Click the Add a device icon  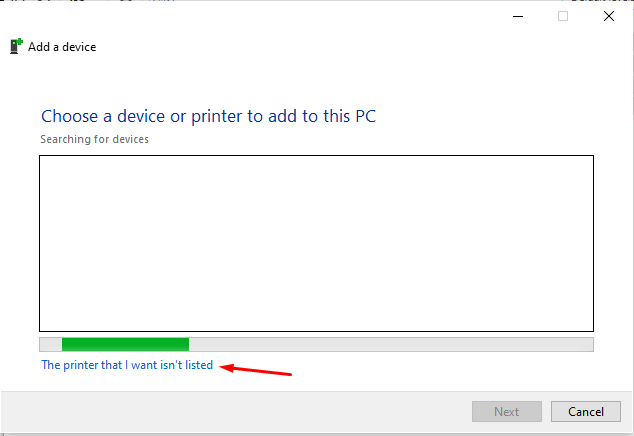(16, 46)
